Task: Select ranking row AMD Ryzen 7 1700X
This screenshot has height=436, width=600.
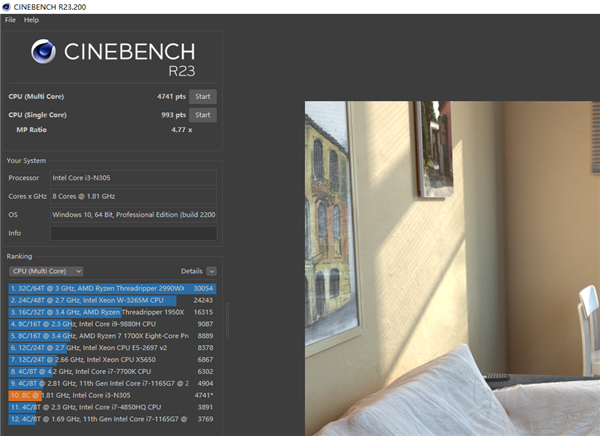Action: pyautogui.click(x=112, y=336)
